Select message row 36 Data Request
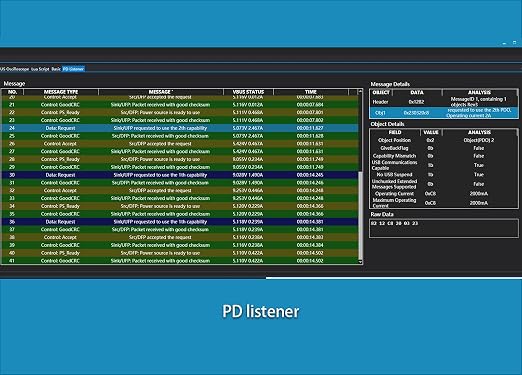522x375 pixels. pyautogui.click(x=180, y=222)
